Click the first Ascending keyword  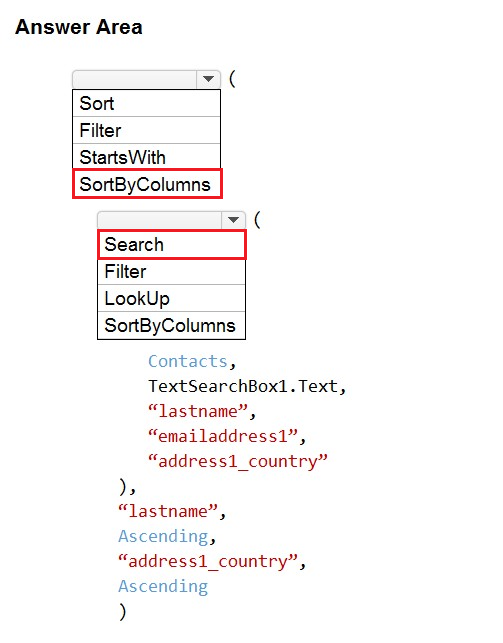[x=163, y=536]
